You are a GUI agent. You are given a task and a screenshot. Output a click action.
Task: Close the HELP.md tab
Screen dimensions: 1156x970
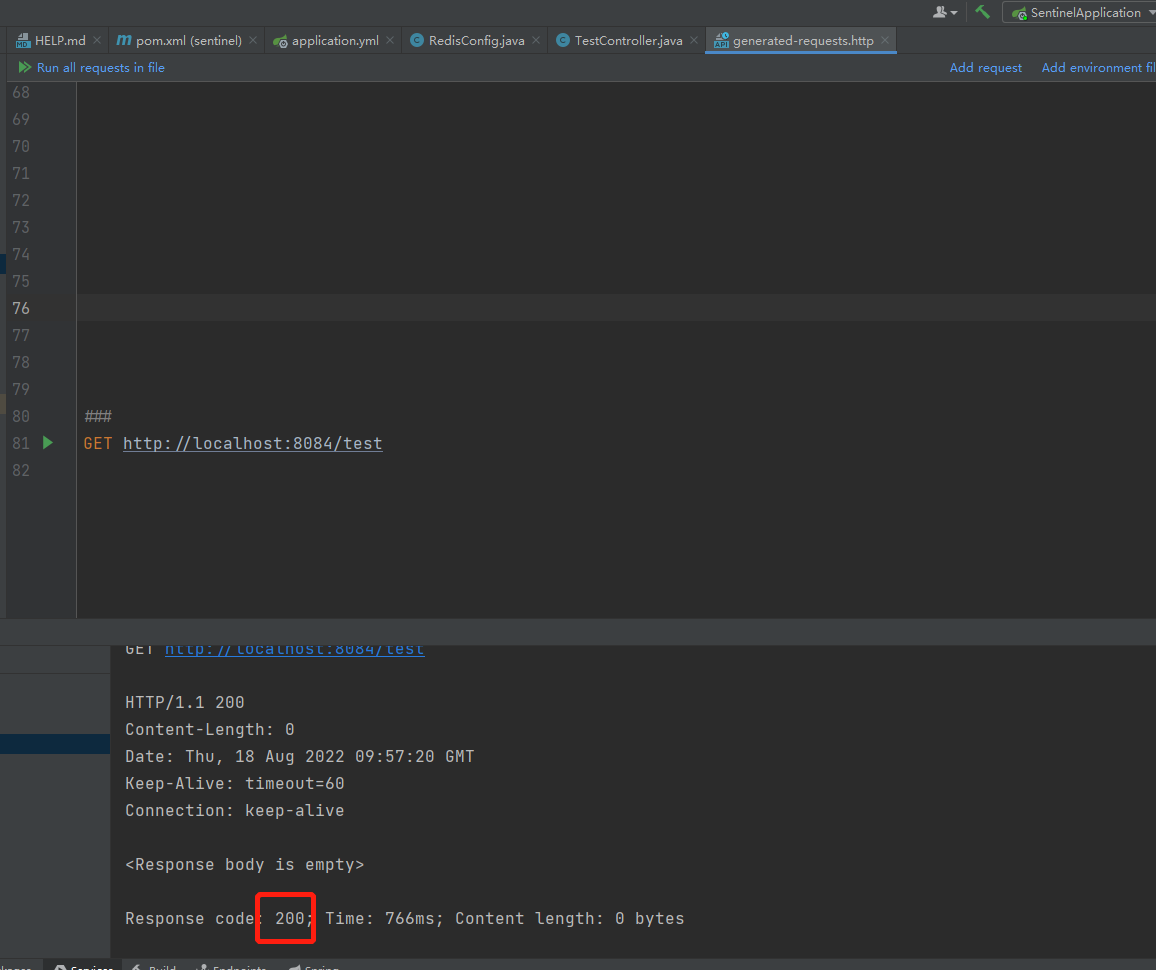coord(97,41)
